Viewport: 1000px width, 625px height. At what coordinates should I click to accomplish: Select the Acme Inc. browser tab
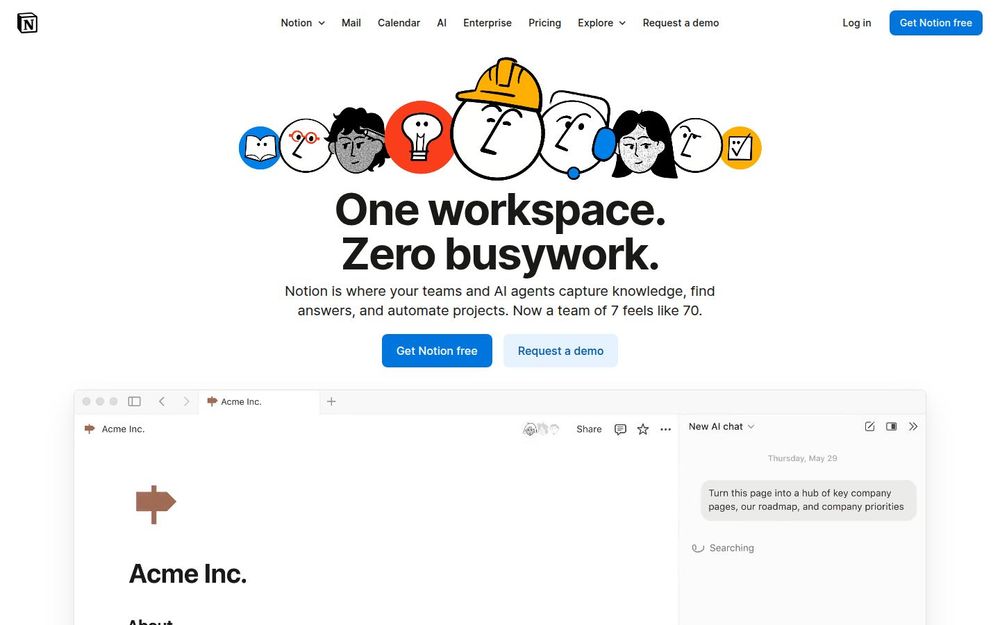(x=259, y=402)
